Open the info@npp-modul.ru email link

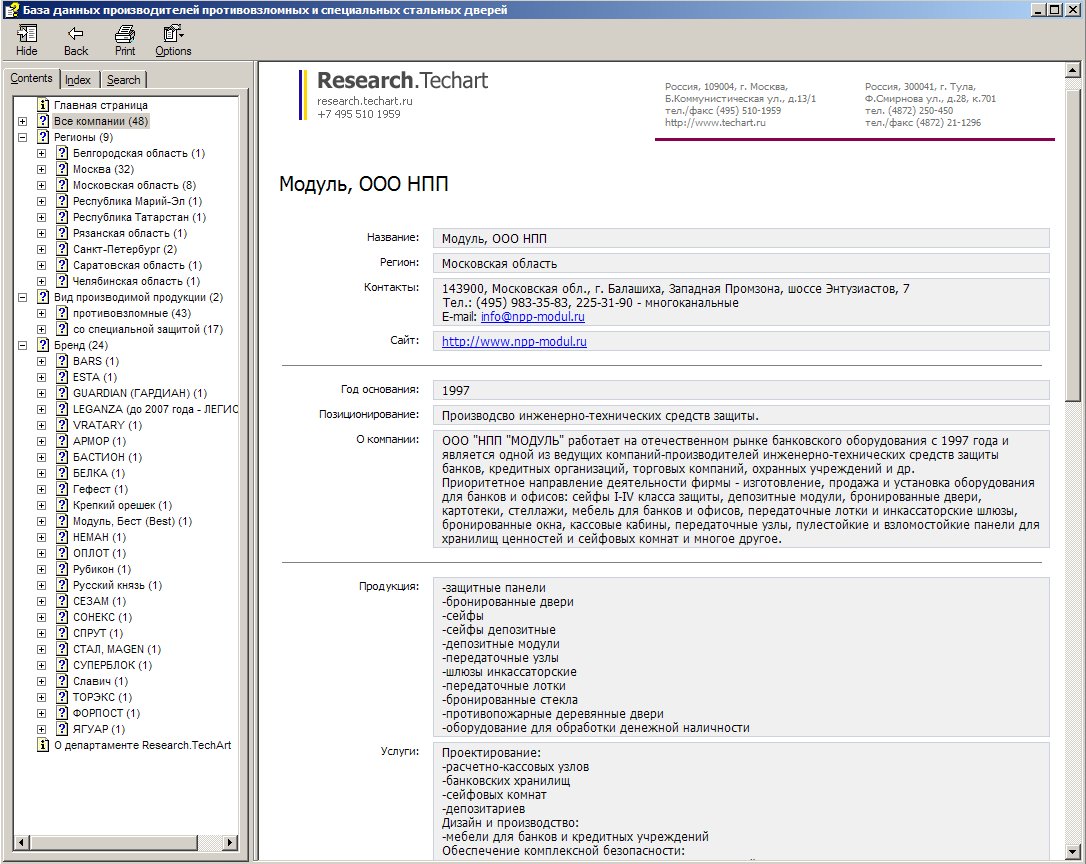click(x=532, y=317)
